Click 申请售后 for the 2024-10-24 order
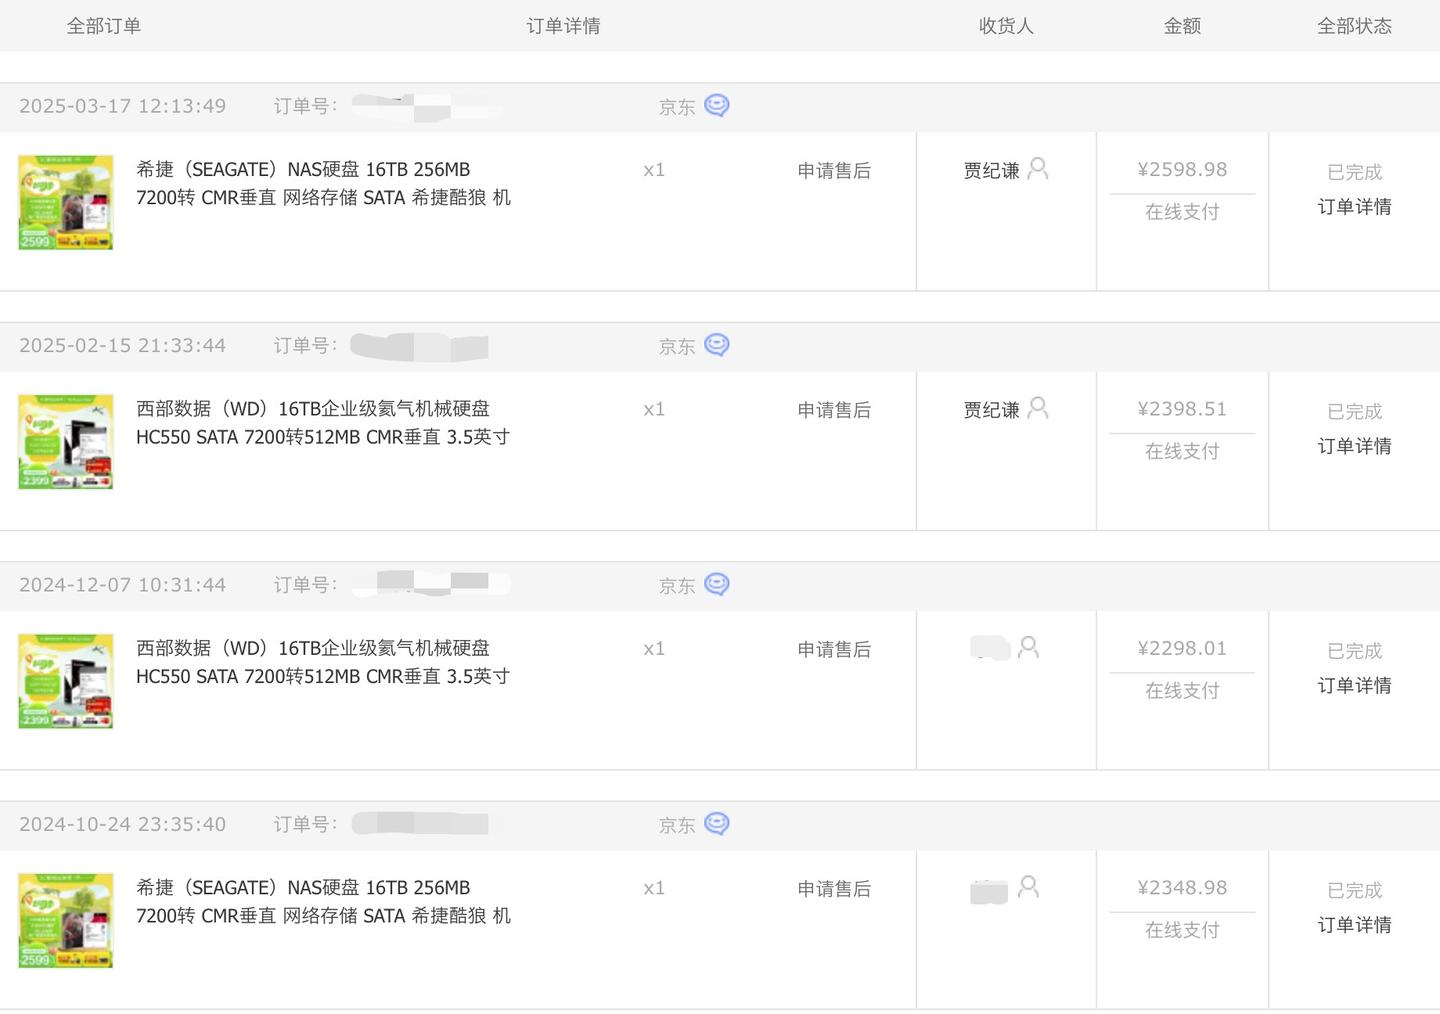 click(834, 889)
